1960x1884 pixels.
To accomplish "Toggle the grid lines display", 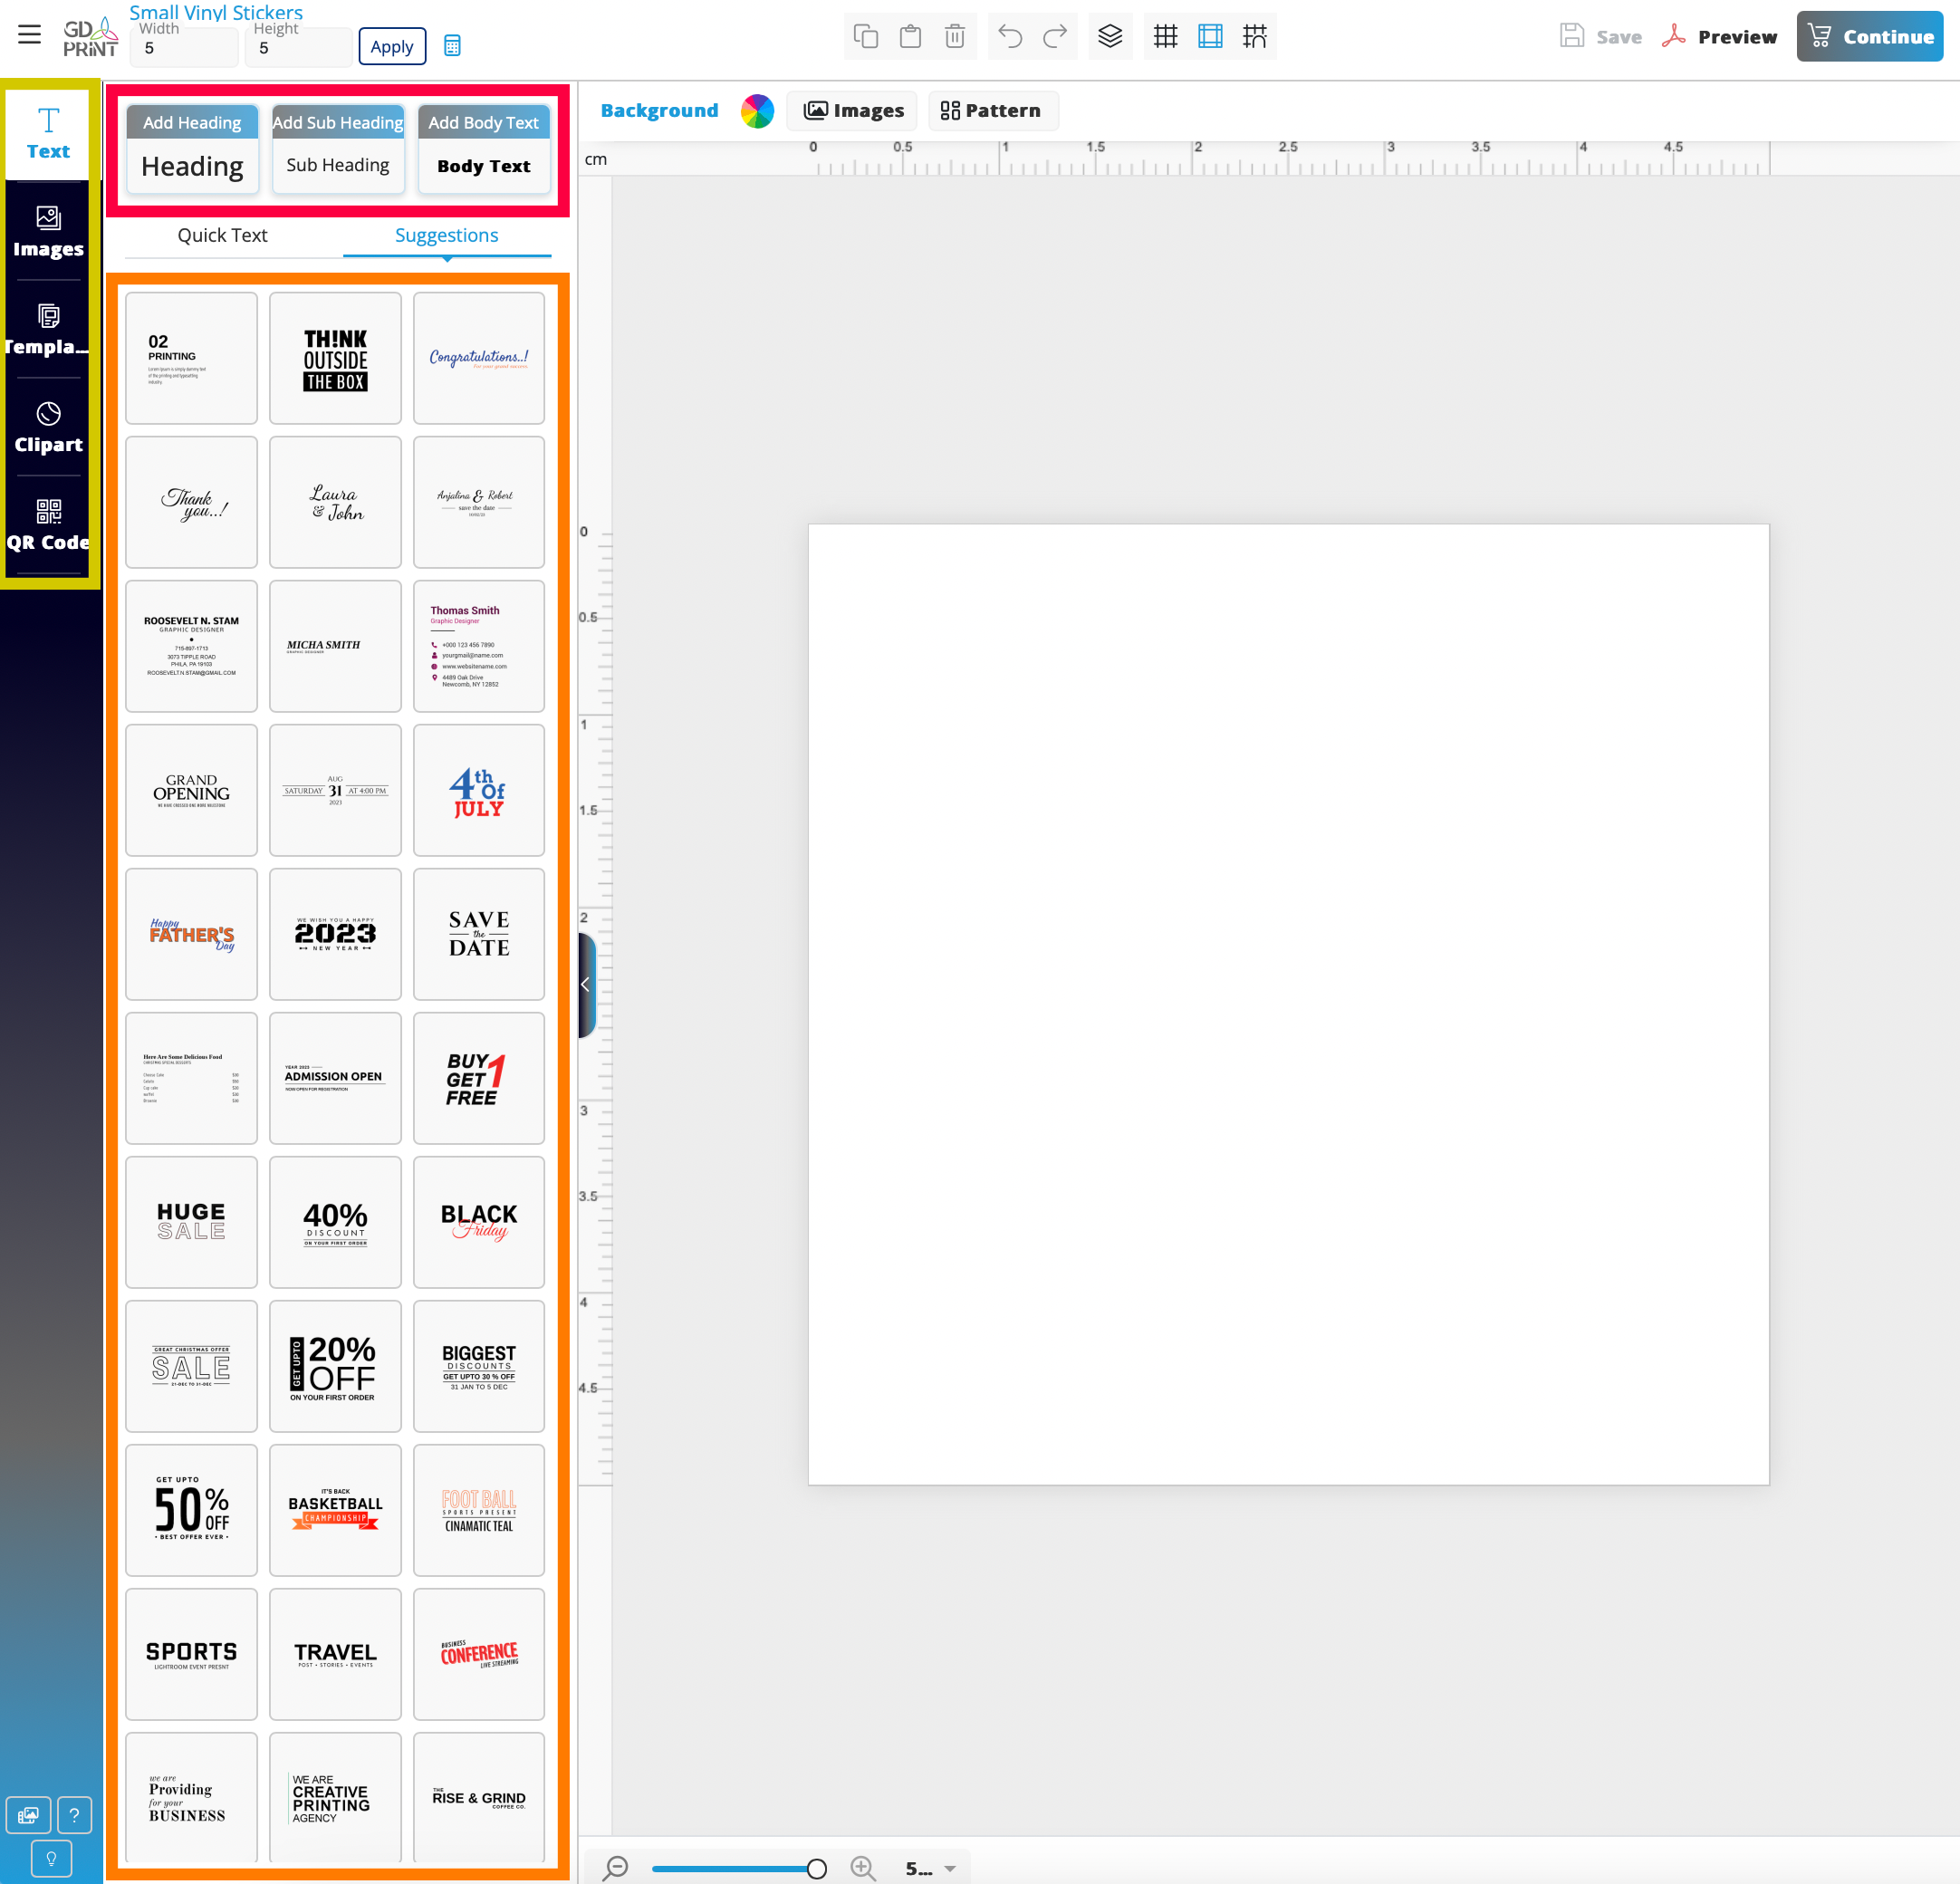I will coord(1165,37).
